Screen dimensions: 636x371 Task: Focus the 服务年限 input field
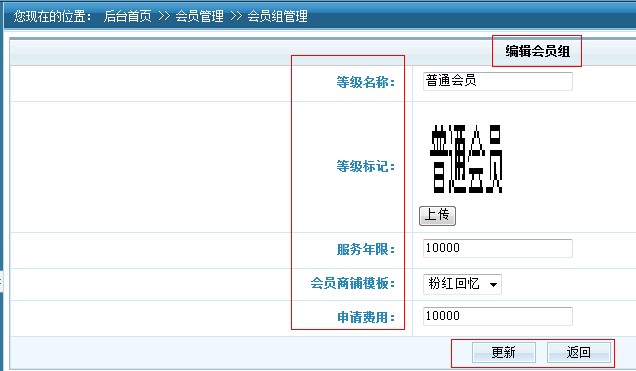498,248
